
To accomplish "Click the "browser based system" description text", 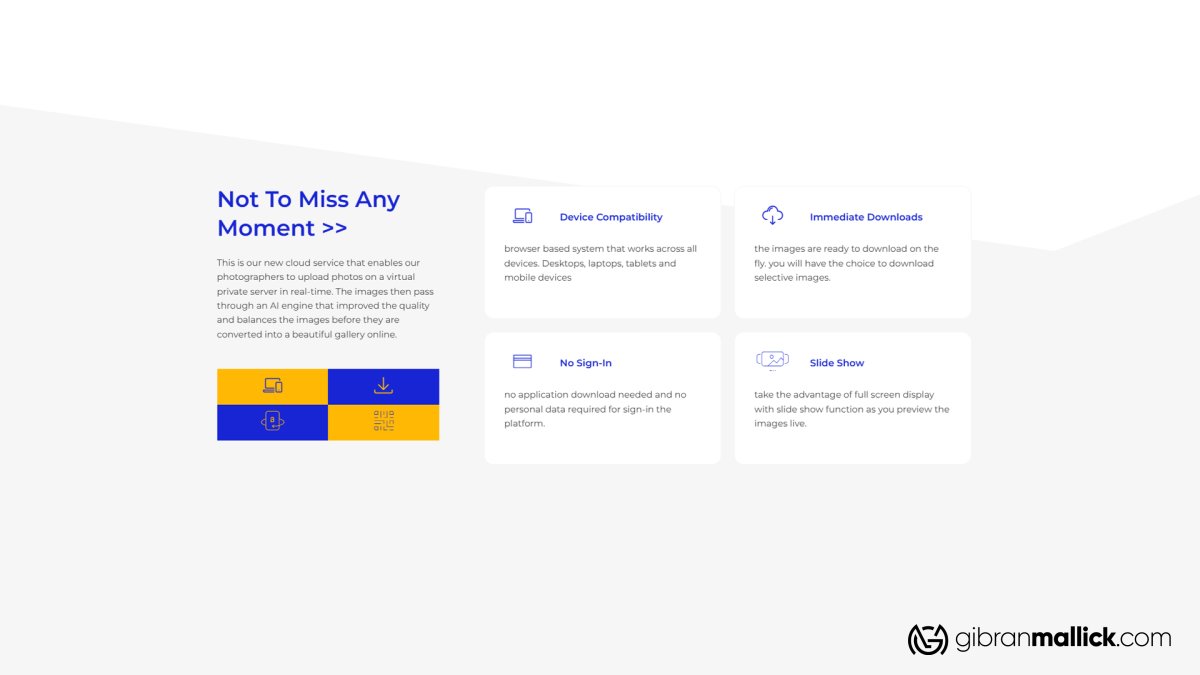I will click(600, 263).
